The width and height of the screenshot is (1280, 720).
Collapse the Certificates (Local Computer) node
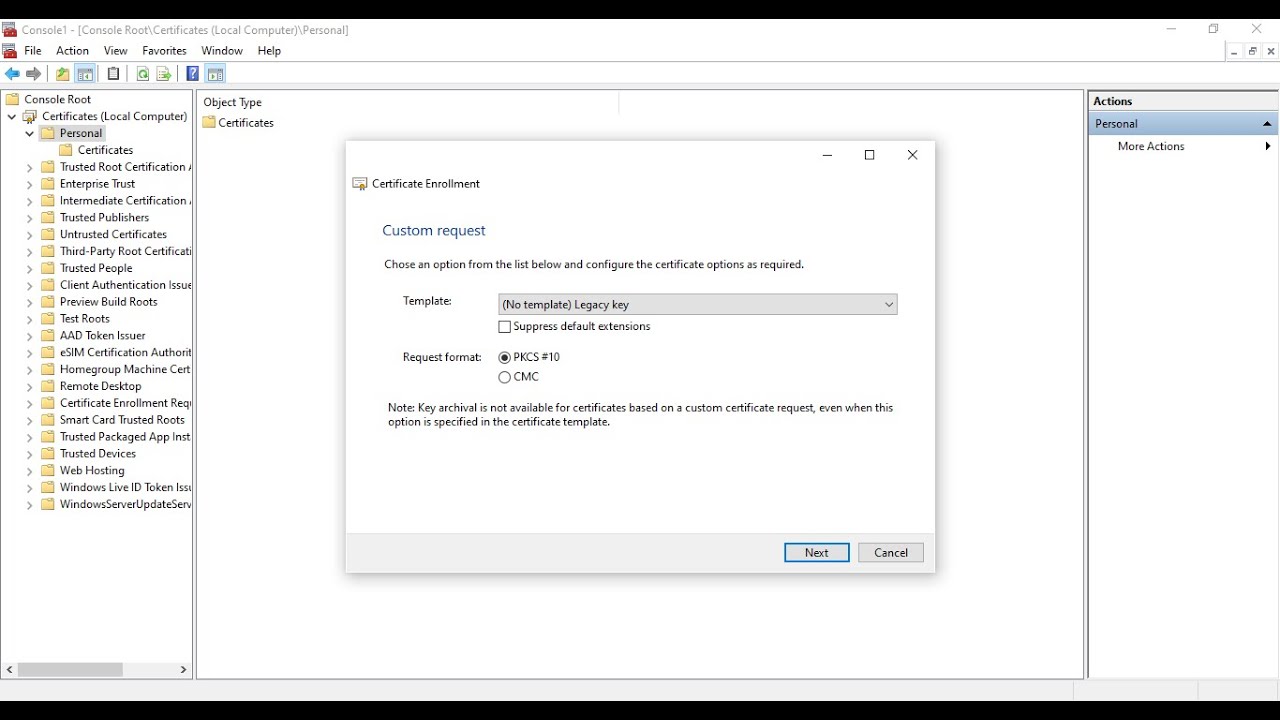pos(12,117)
